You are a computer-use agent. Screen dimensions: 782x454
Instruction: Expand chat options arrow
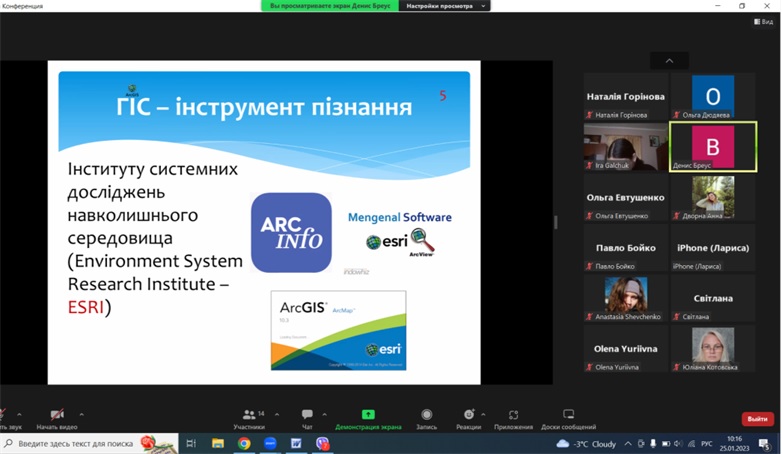pos(325,414)
